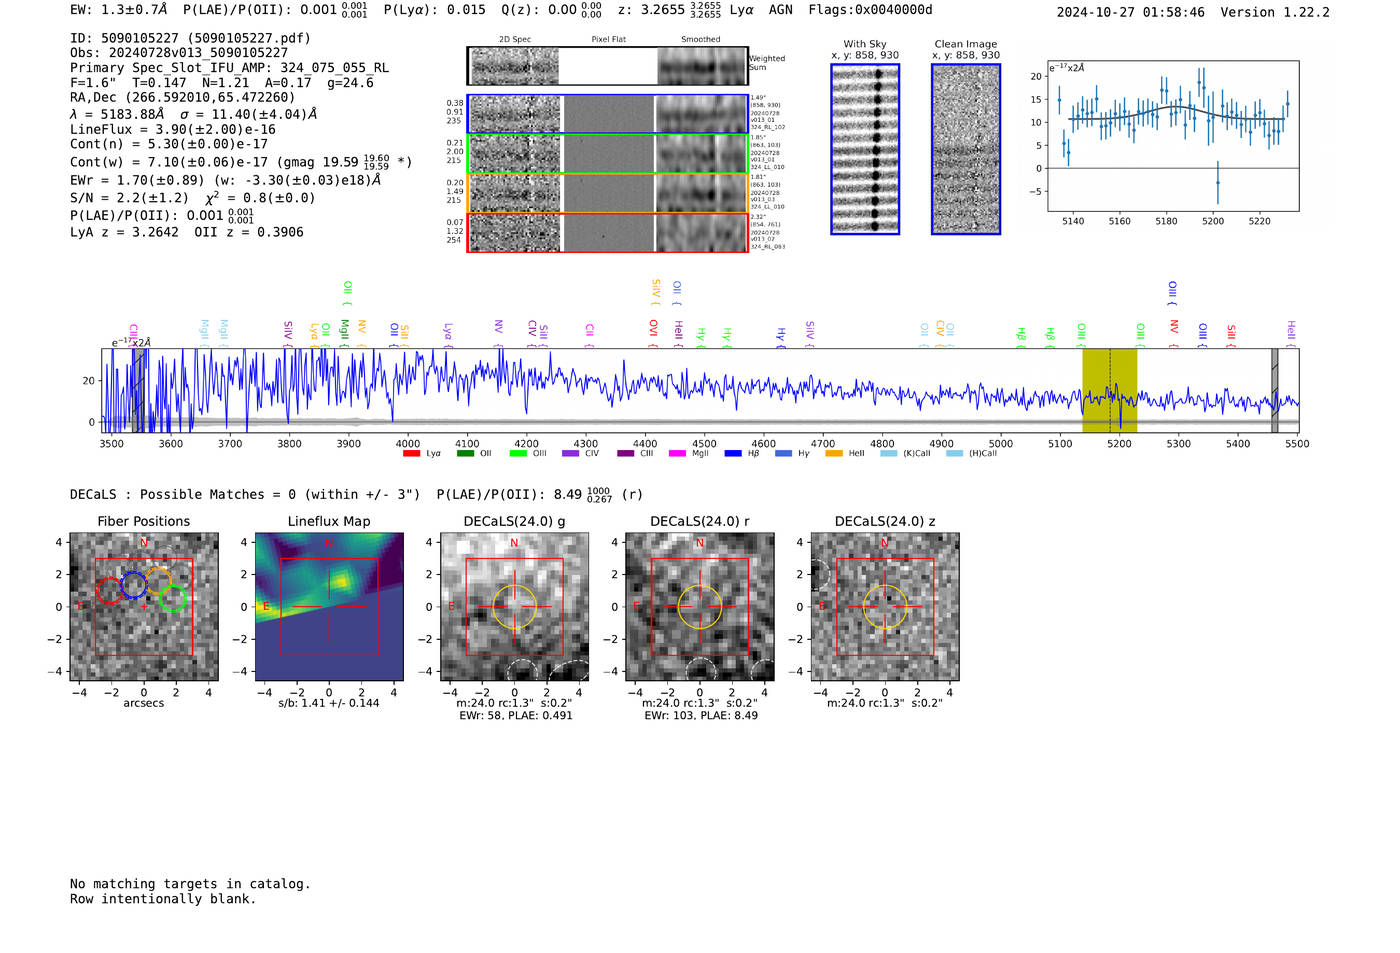Screen dimensions: 1400x953
Task: Click the HeII orange legend swatch
Action: (x=834, y=454)
